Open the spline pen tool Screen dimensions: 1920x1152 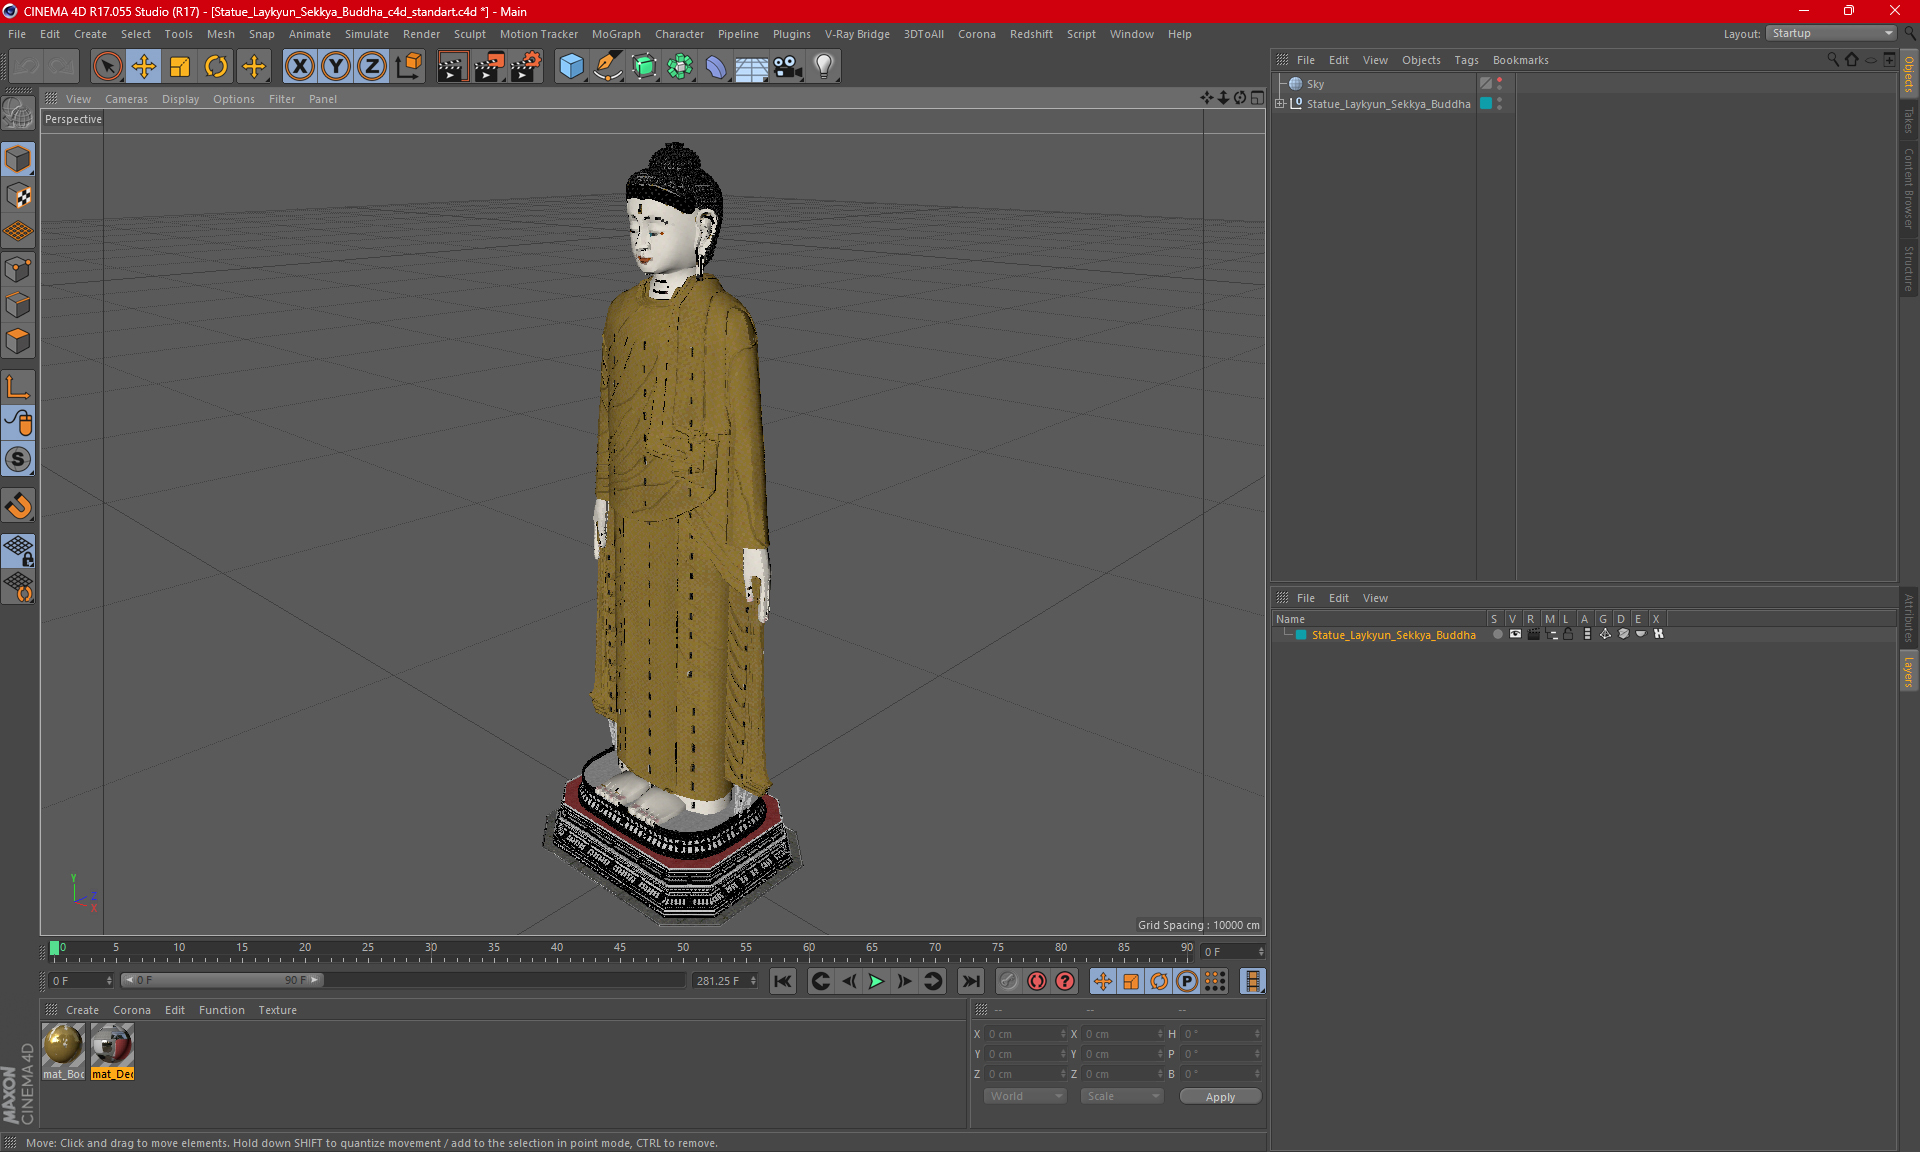pos(608,67)
